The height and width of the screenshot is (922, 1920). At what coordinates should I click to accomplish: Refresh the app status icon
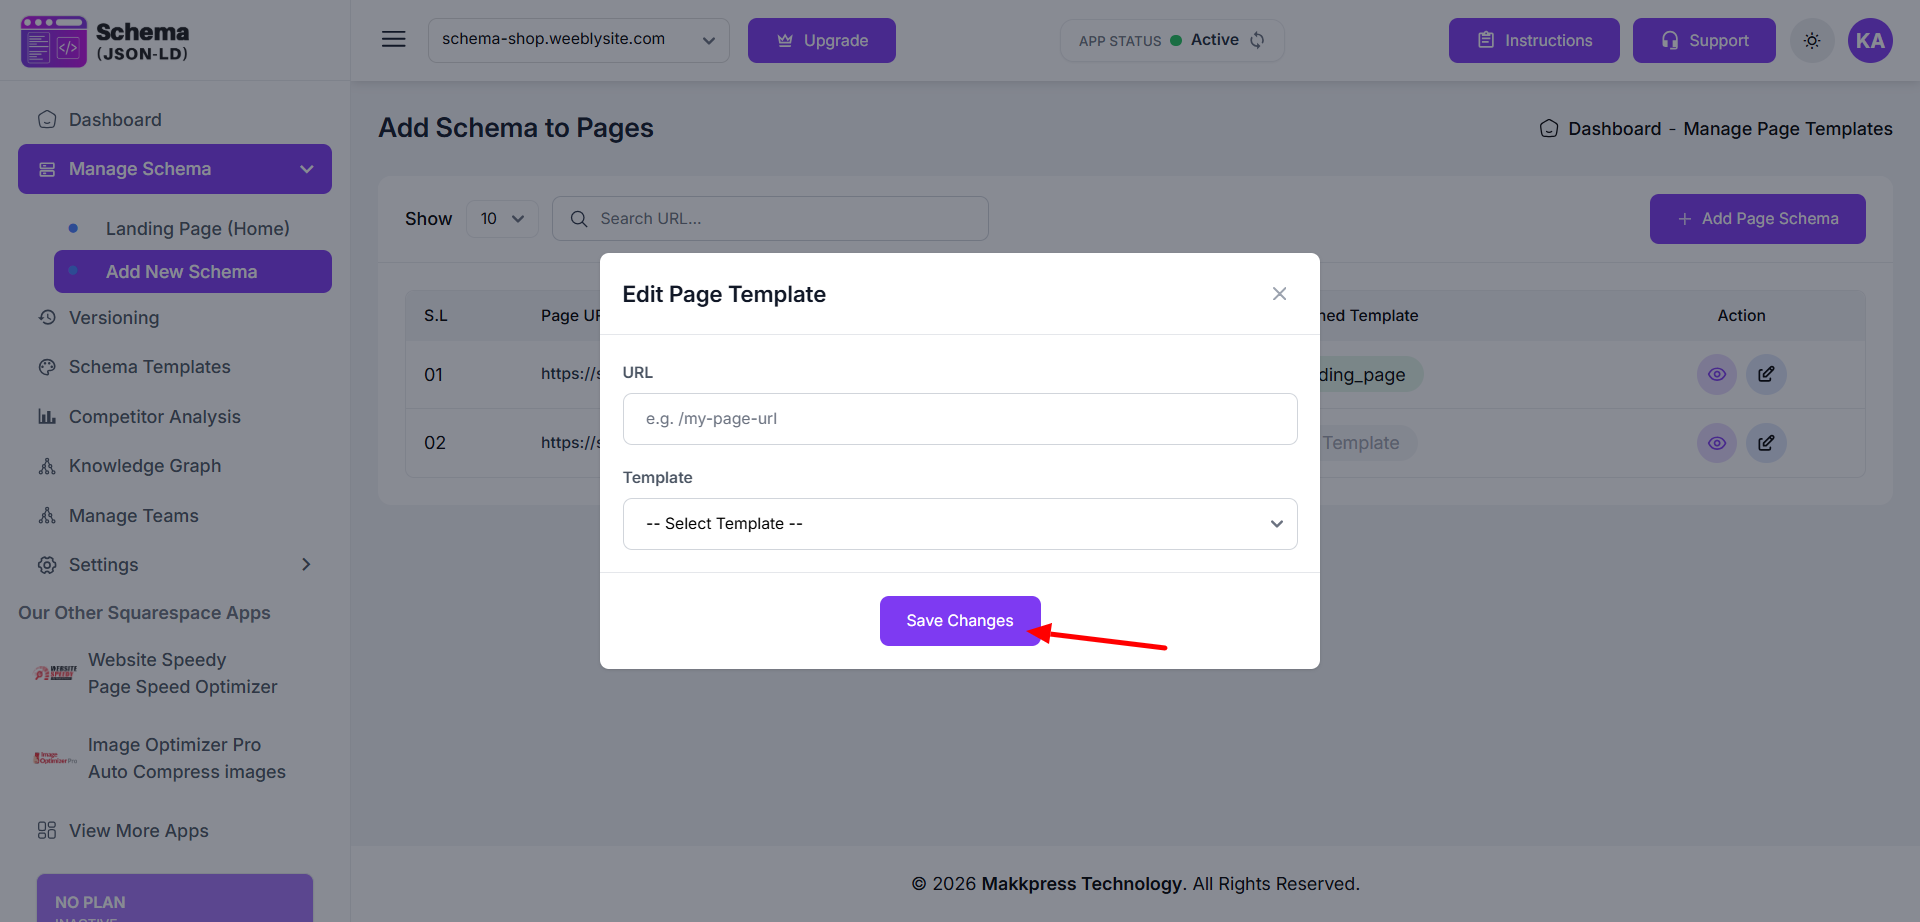point(1258,40)
